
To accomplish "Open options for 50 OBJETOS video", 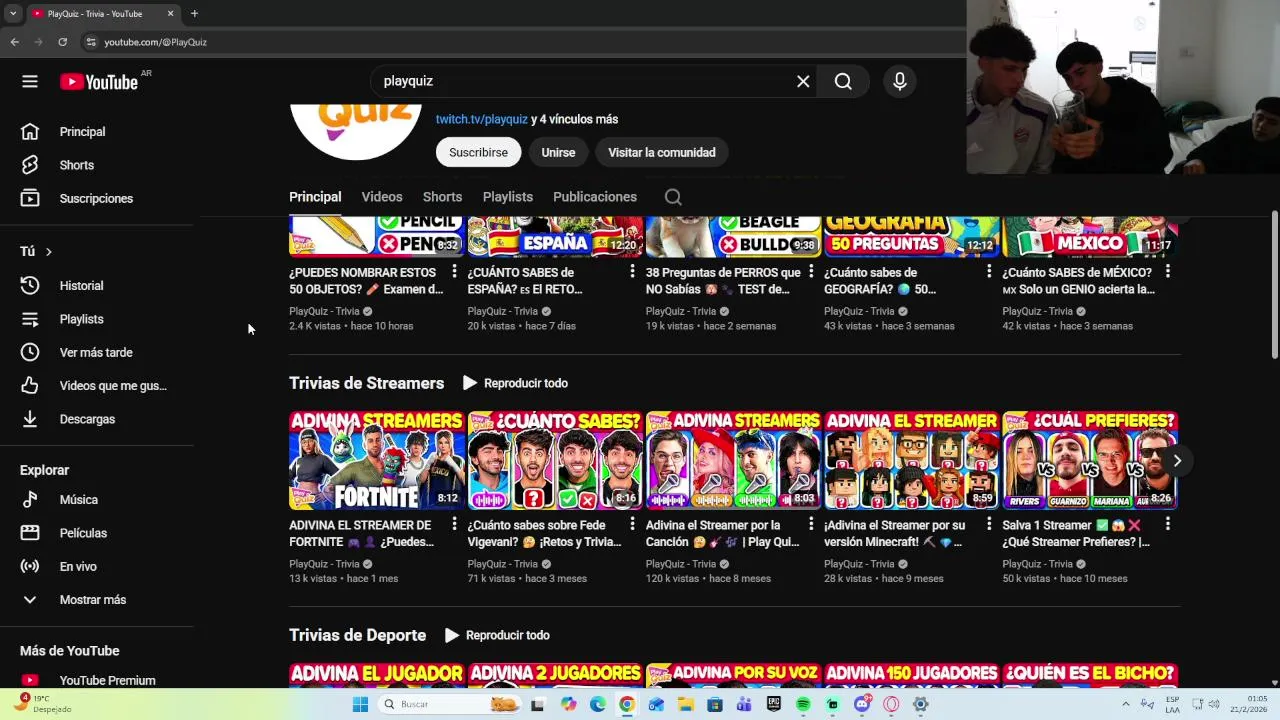I will click(x=454, y=272).
